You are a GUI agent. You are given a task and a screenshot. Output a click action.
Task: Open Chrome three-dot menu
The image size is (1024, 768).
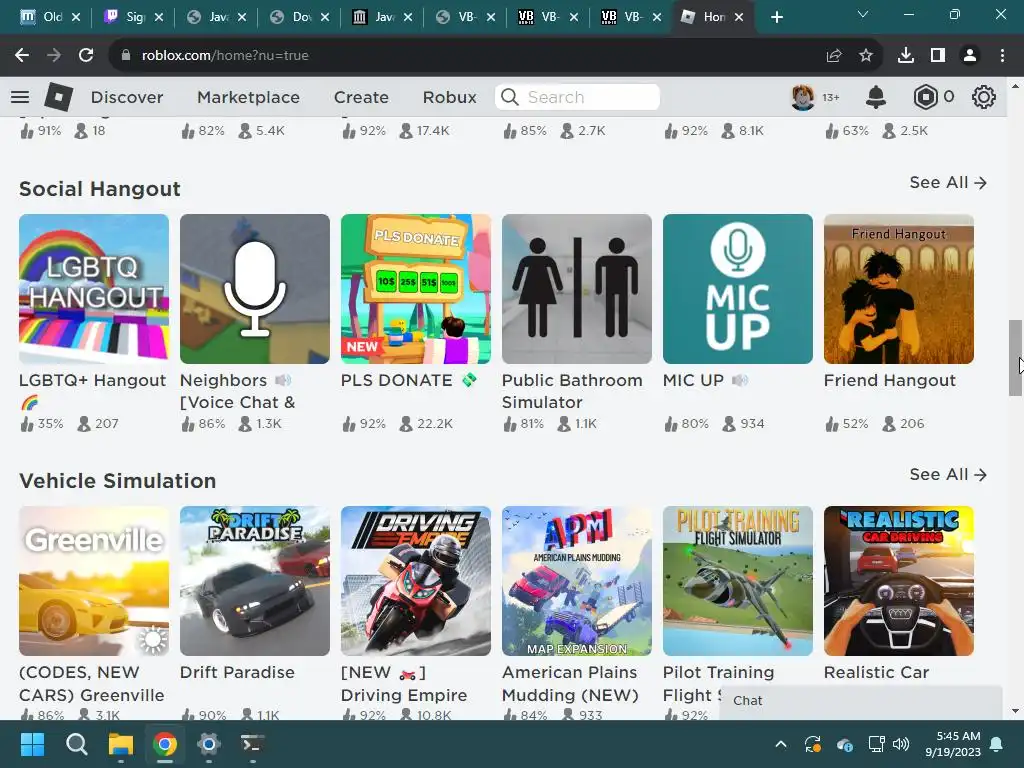(1002, 56)
